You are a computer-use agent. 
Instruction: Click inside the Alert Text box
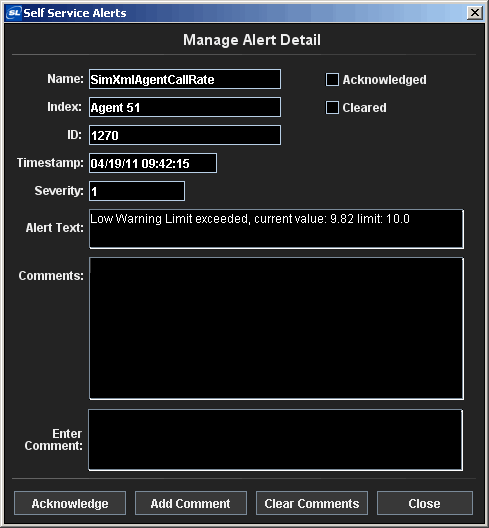pyautogui.click(x=276, y=229)
